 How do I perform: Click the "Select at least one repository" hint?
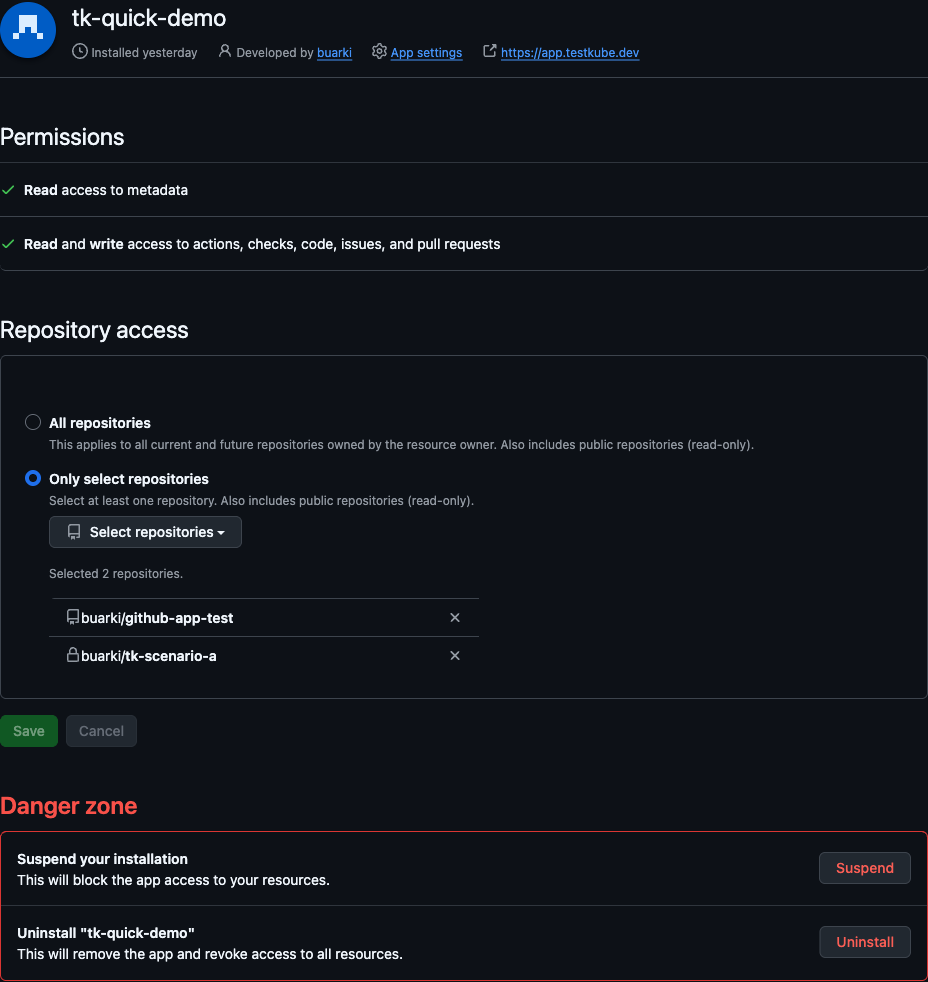[262, 501]
